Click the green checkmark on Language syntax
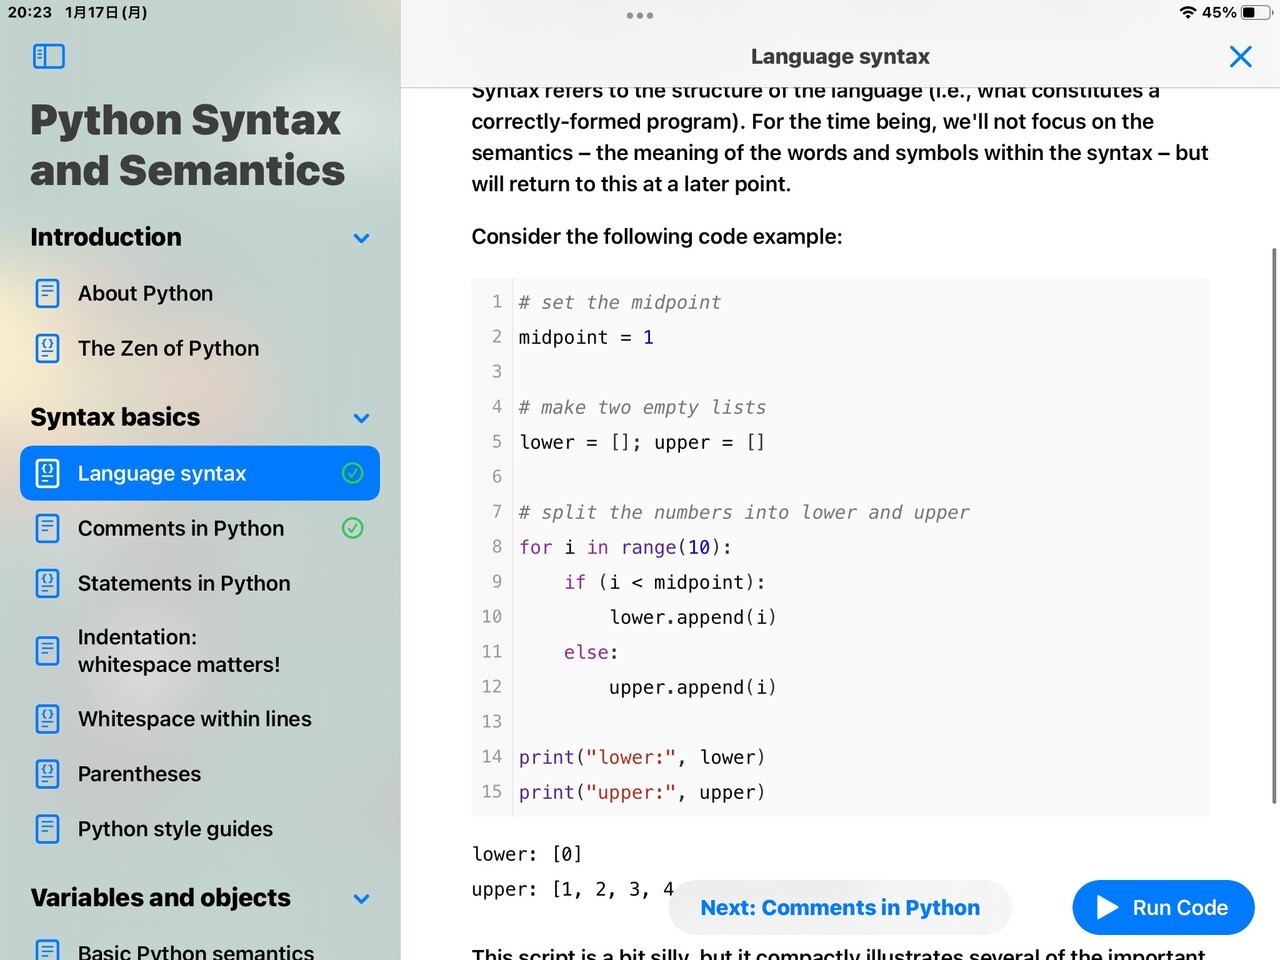Screen dimensions: 1280x960 [x=352, y=473]
